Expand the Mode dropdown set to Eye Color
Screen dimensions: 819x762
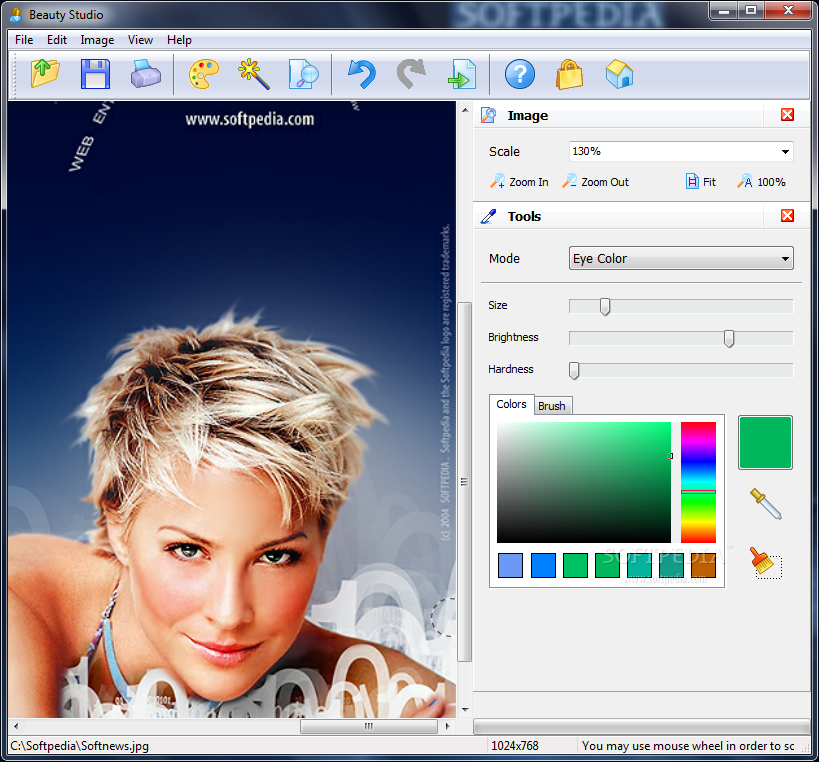point(681,259)
